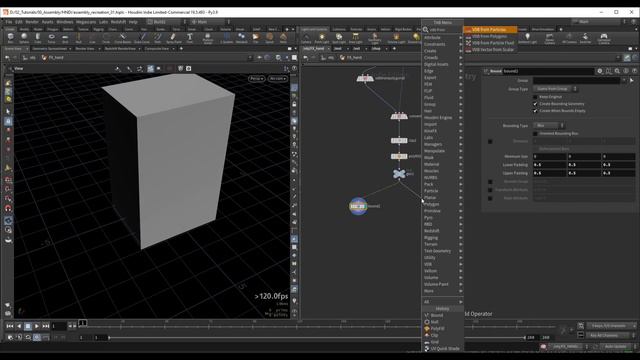Expand Volume submenu in TAB menu
This screenshot has width=640, height=360.
click(x=442, y=278)
